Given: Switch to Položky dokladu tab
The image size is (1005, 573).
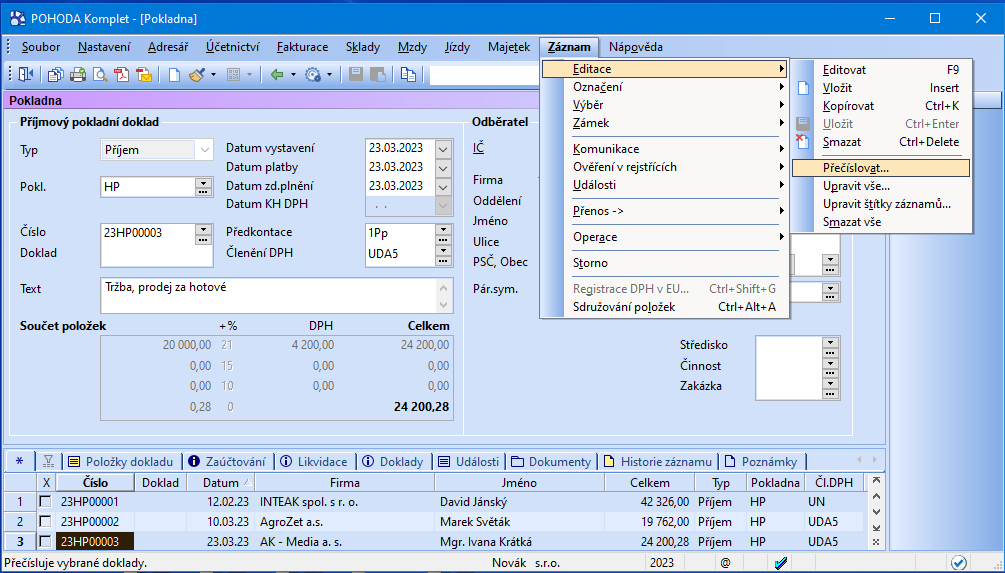Looking at the screenshot, I should point(122,461).
